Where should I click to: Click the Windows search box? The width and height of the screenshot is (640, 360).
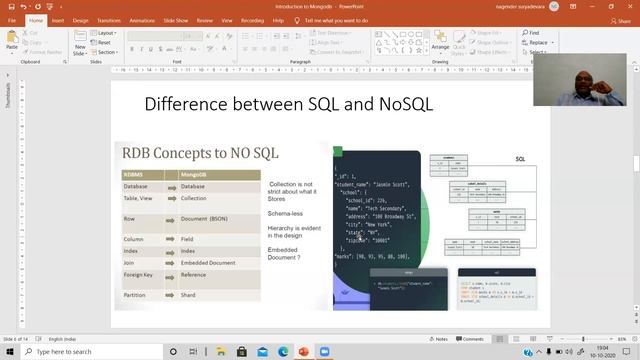[x=92, y=351]
